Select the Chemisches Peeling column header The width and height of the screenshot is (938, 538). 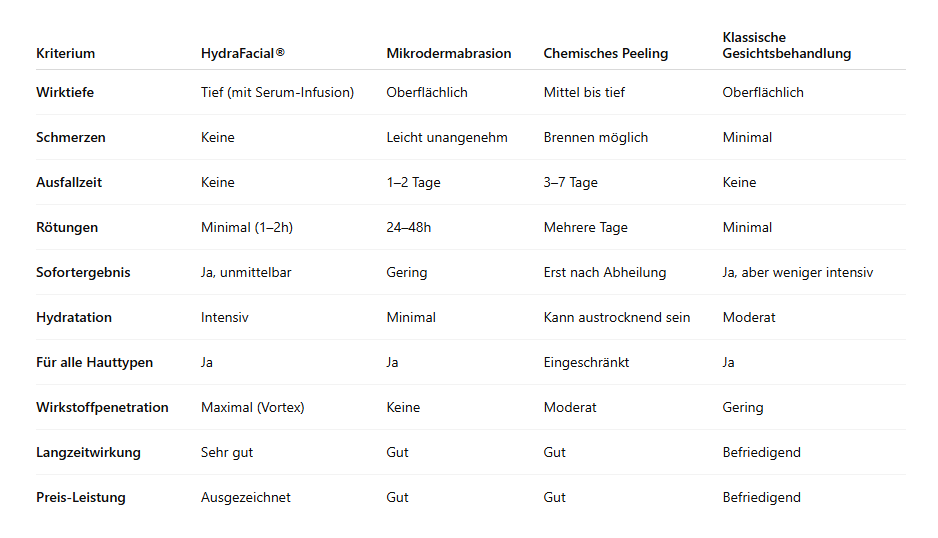[x=605, y=53]
